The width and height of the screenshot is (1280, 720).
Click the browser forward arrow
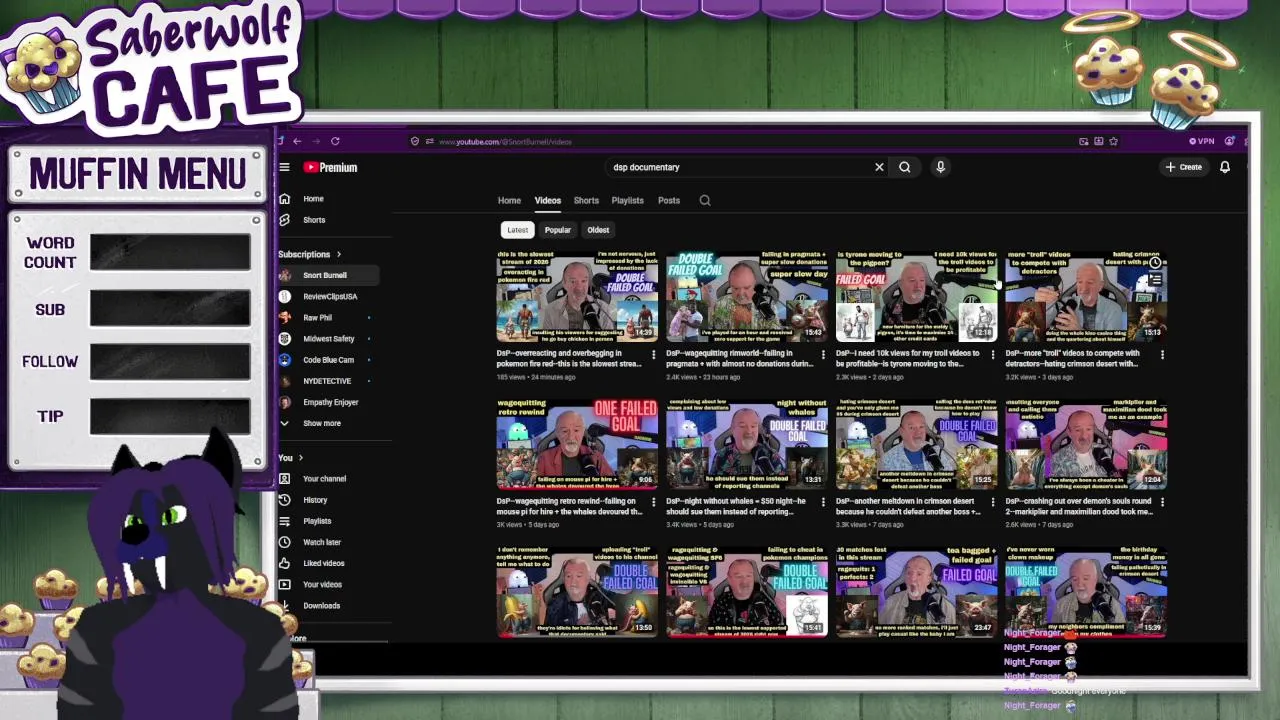(x=316, y=141)
